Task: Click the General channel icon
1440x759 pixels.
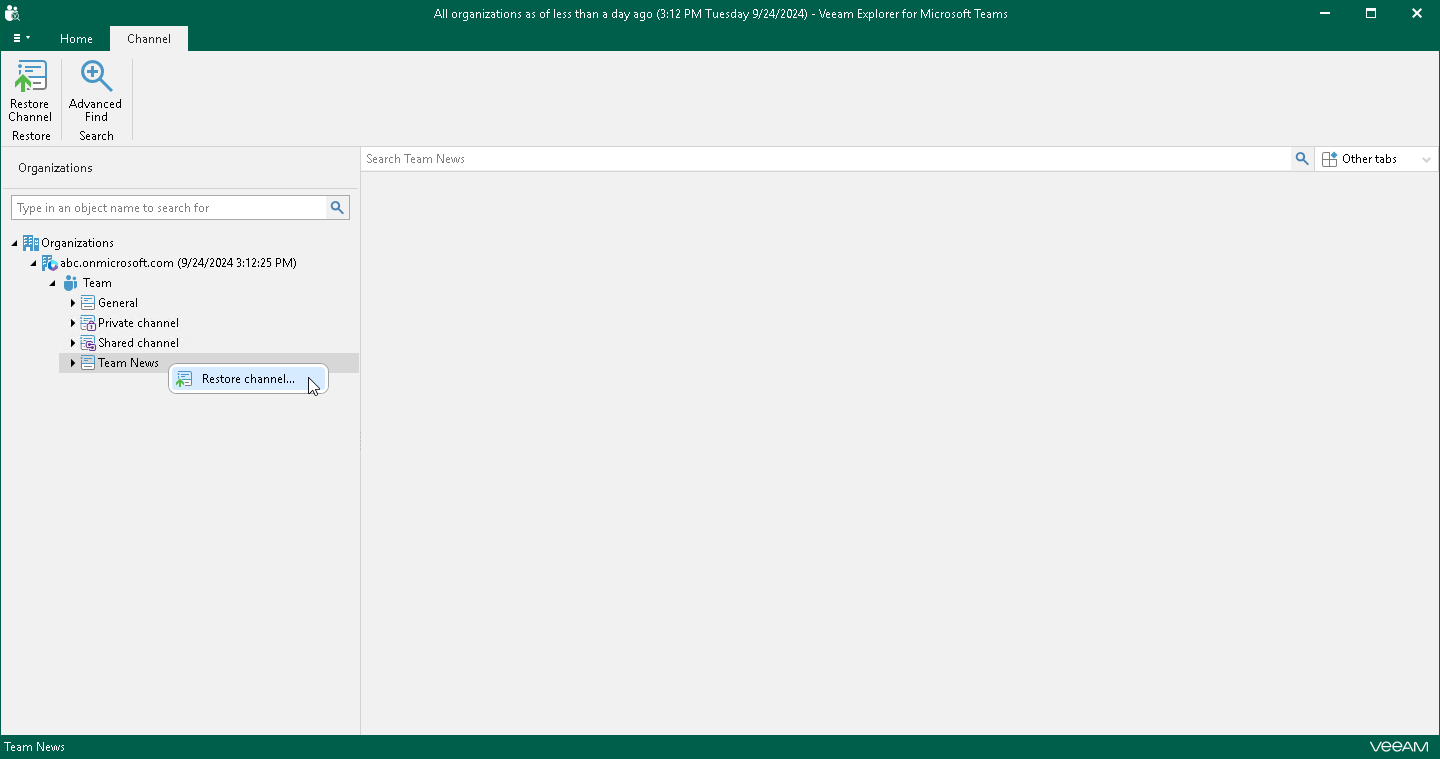Action: click(x=87, y=302)
